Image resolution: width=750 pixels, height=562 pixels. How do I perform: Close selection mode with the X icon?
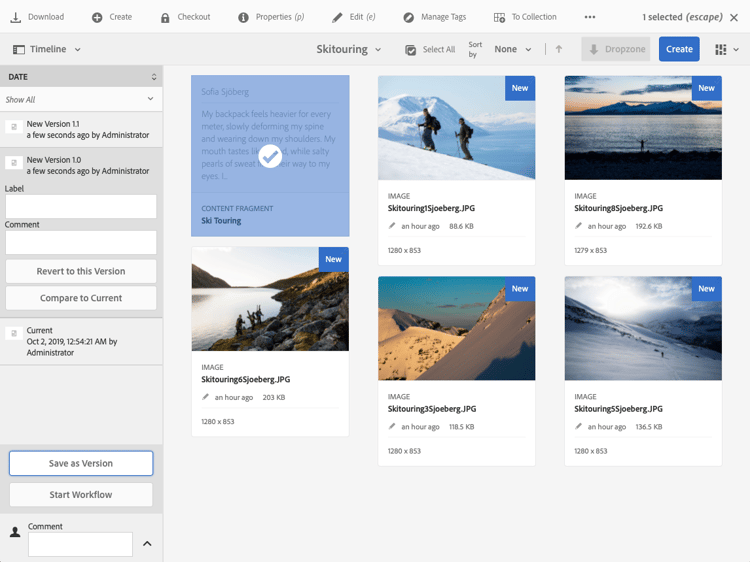(734, 18)
